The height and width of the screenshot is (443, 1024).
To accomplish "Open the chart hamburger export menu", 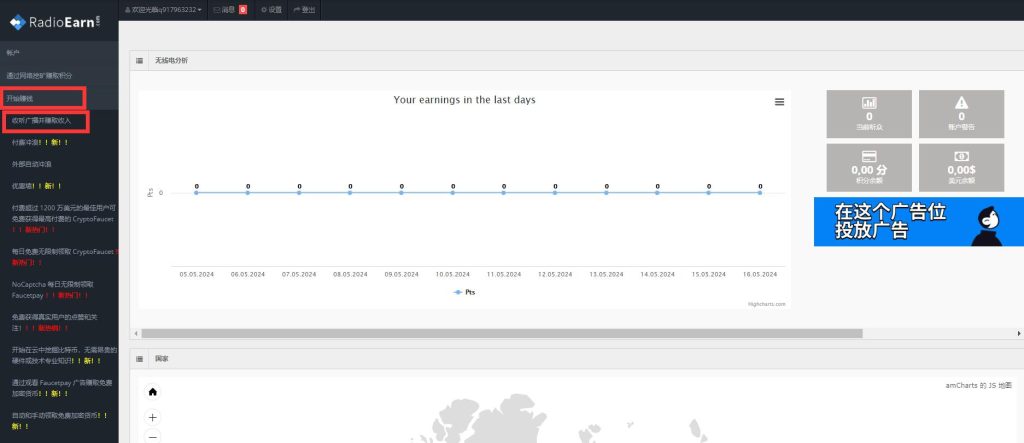I will point(779,102).
